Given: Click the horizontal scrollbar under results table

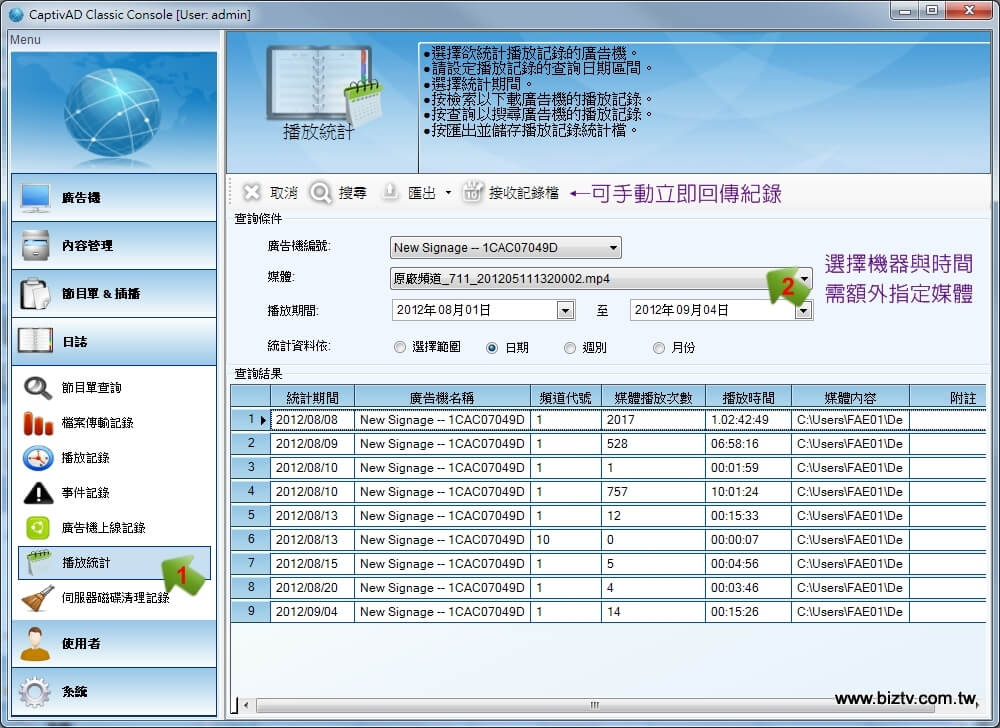Looking at the screenshot, I should click(x=600, y=705).
